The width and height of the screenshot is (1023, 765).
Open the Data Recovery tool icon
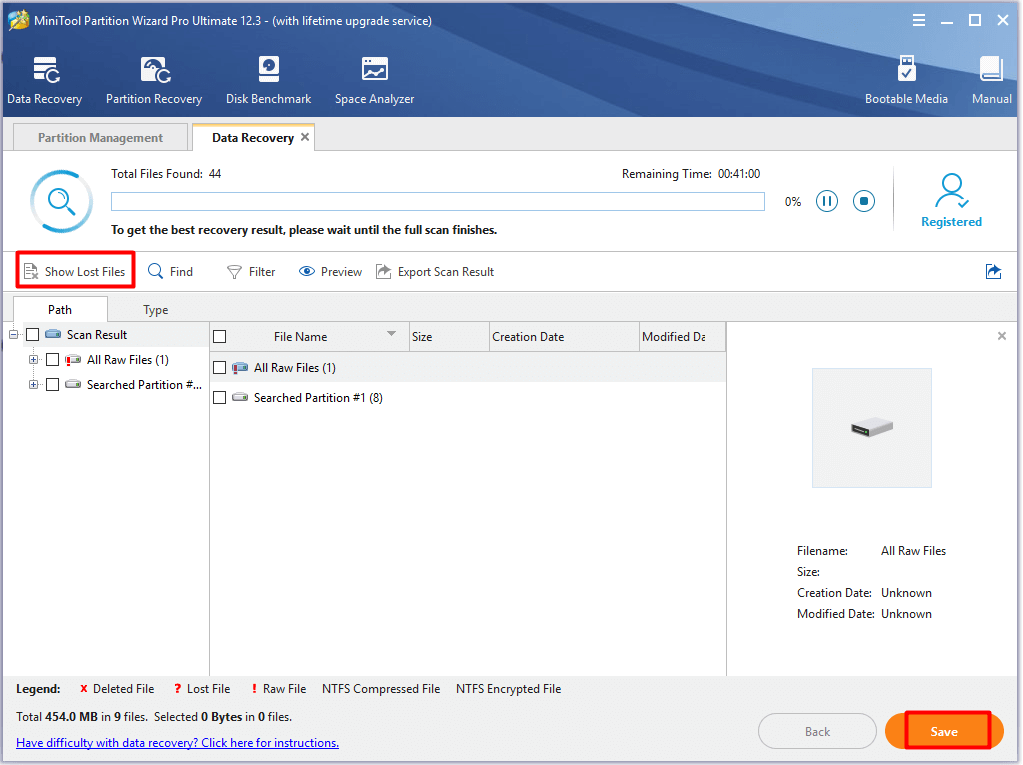pos(46,70)
